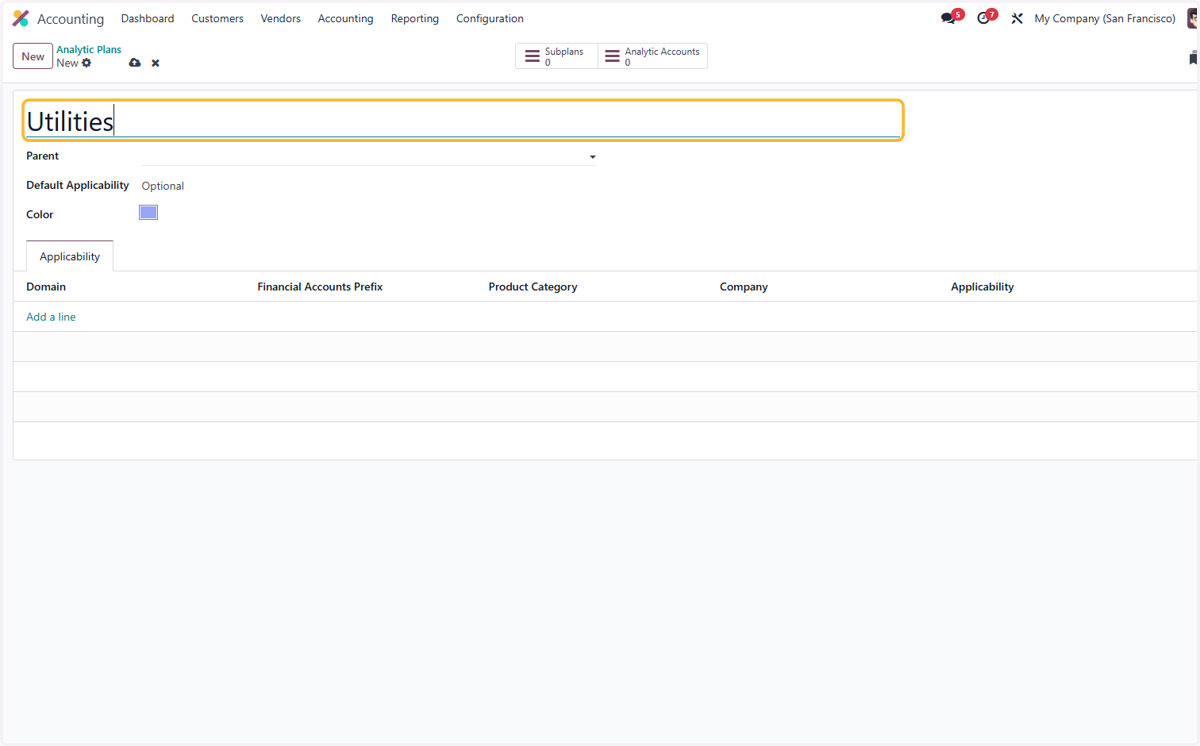
Task: Discard changes with the X icon
Action: 155,63
